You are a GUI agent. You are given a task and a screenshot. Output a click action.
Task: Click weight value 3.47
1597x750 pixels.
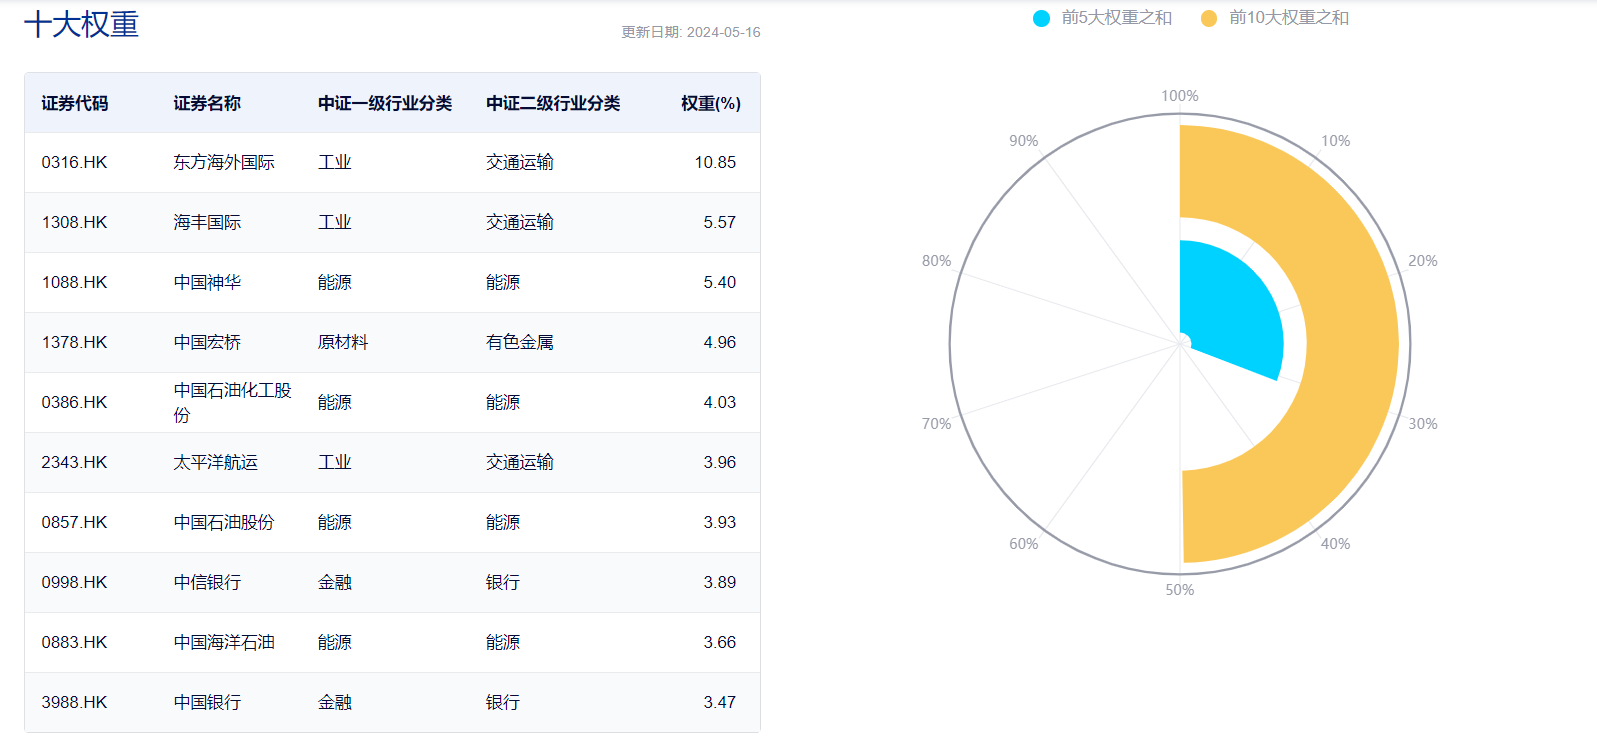(719, 702)
